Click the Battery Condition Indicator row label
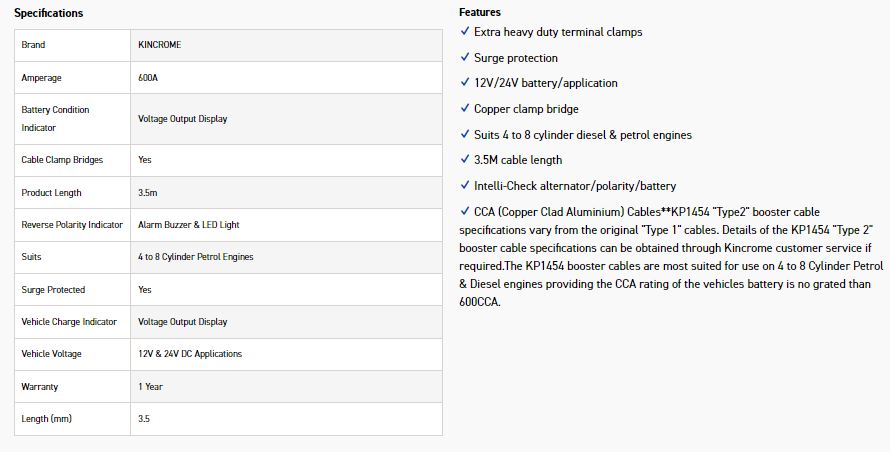Viewport: 890px width, 452px height. pos(55,118)
